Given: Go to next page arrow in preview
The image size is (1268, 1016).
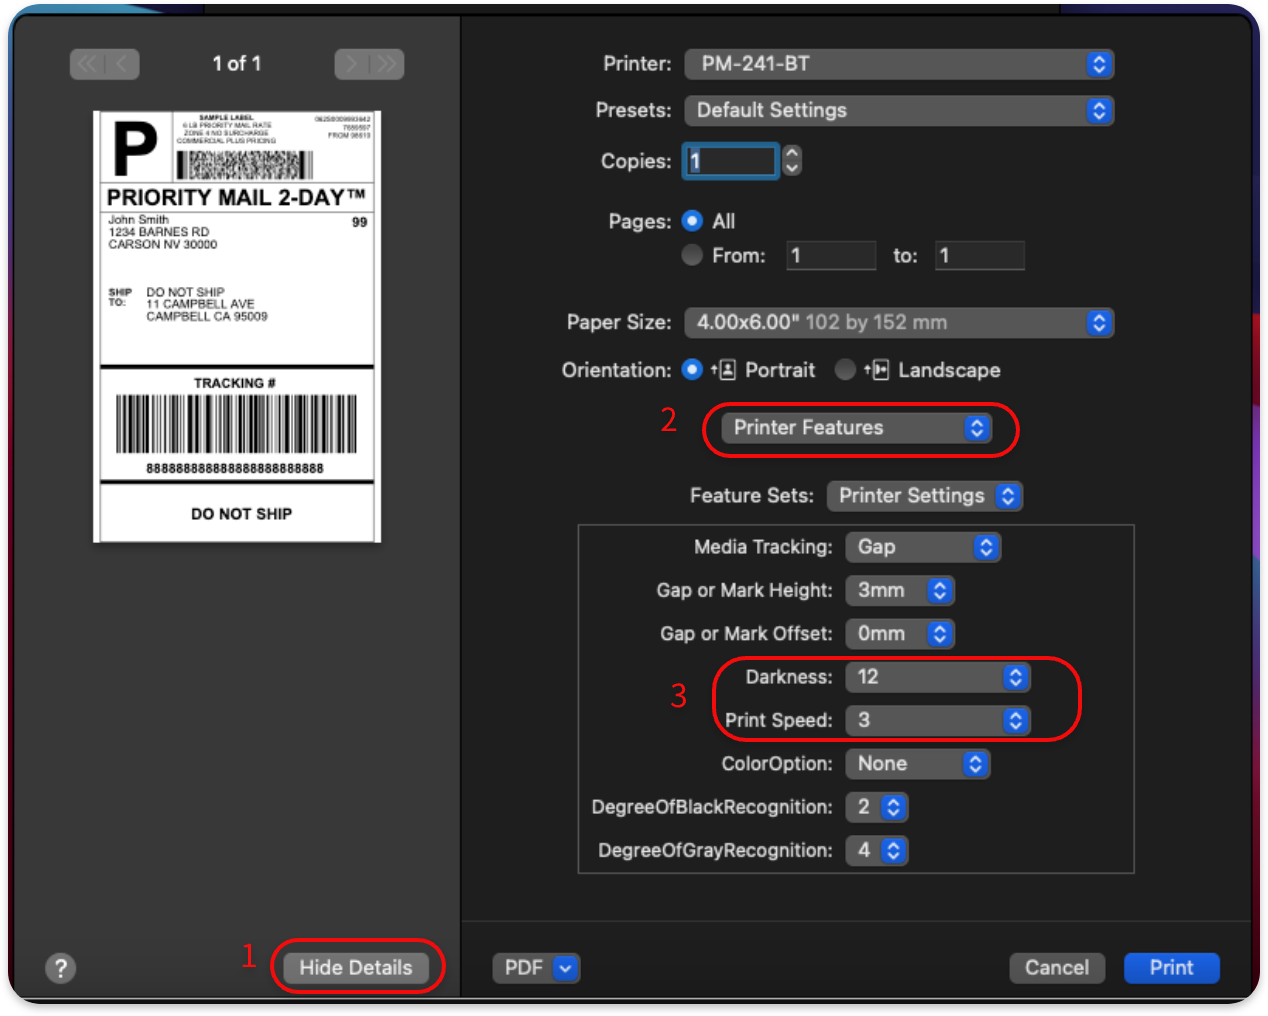Looking at the screenshot, I should pos(351,64).
